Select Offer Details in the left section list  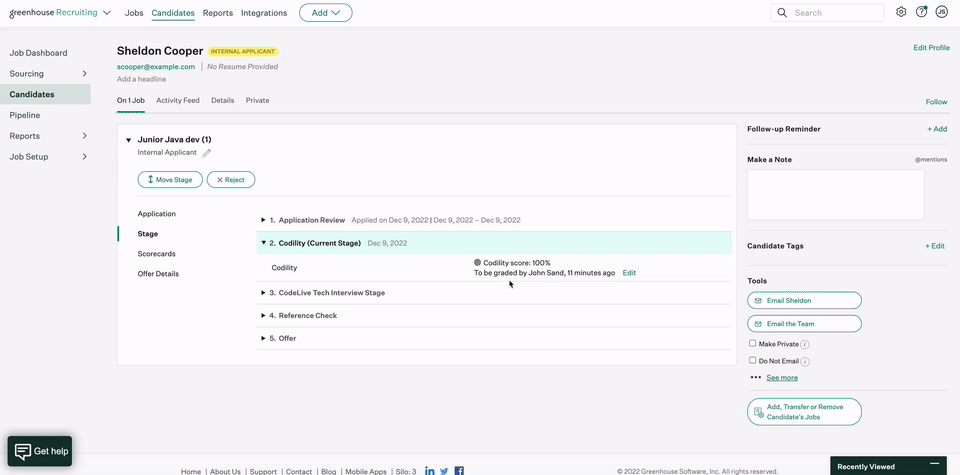[158, 274]
